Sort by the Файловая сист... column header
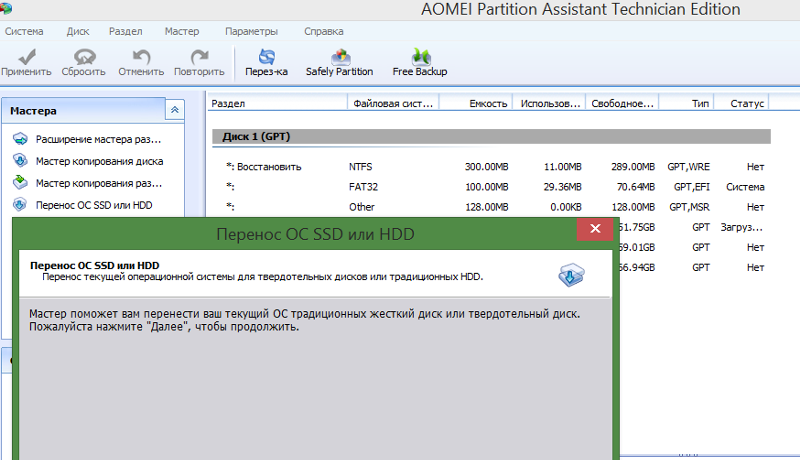 [393, 103]
